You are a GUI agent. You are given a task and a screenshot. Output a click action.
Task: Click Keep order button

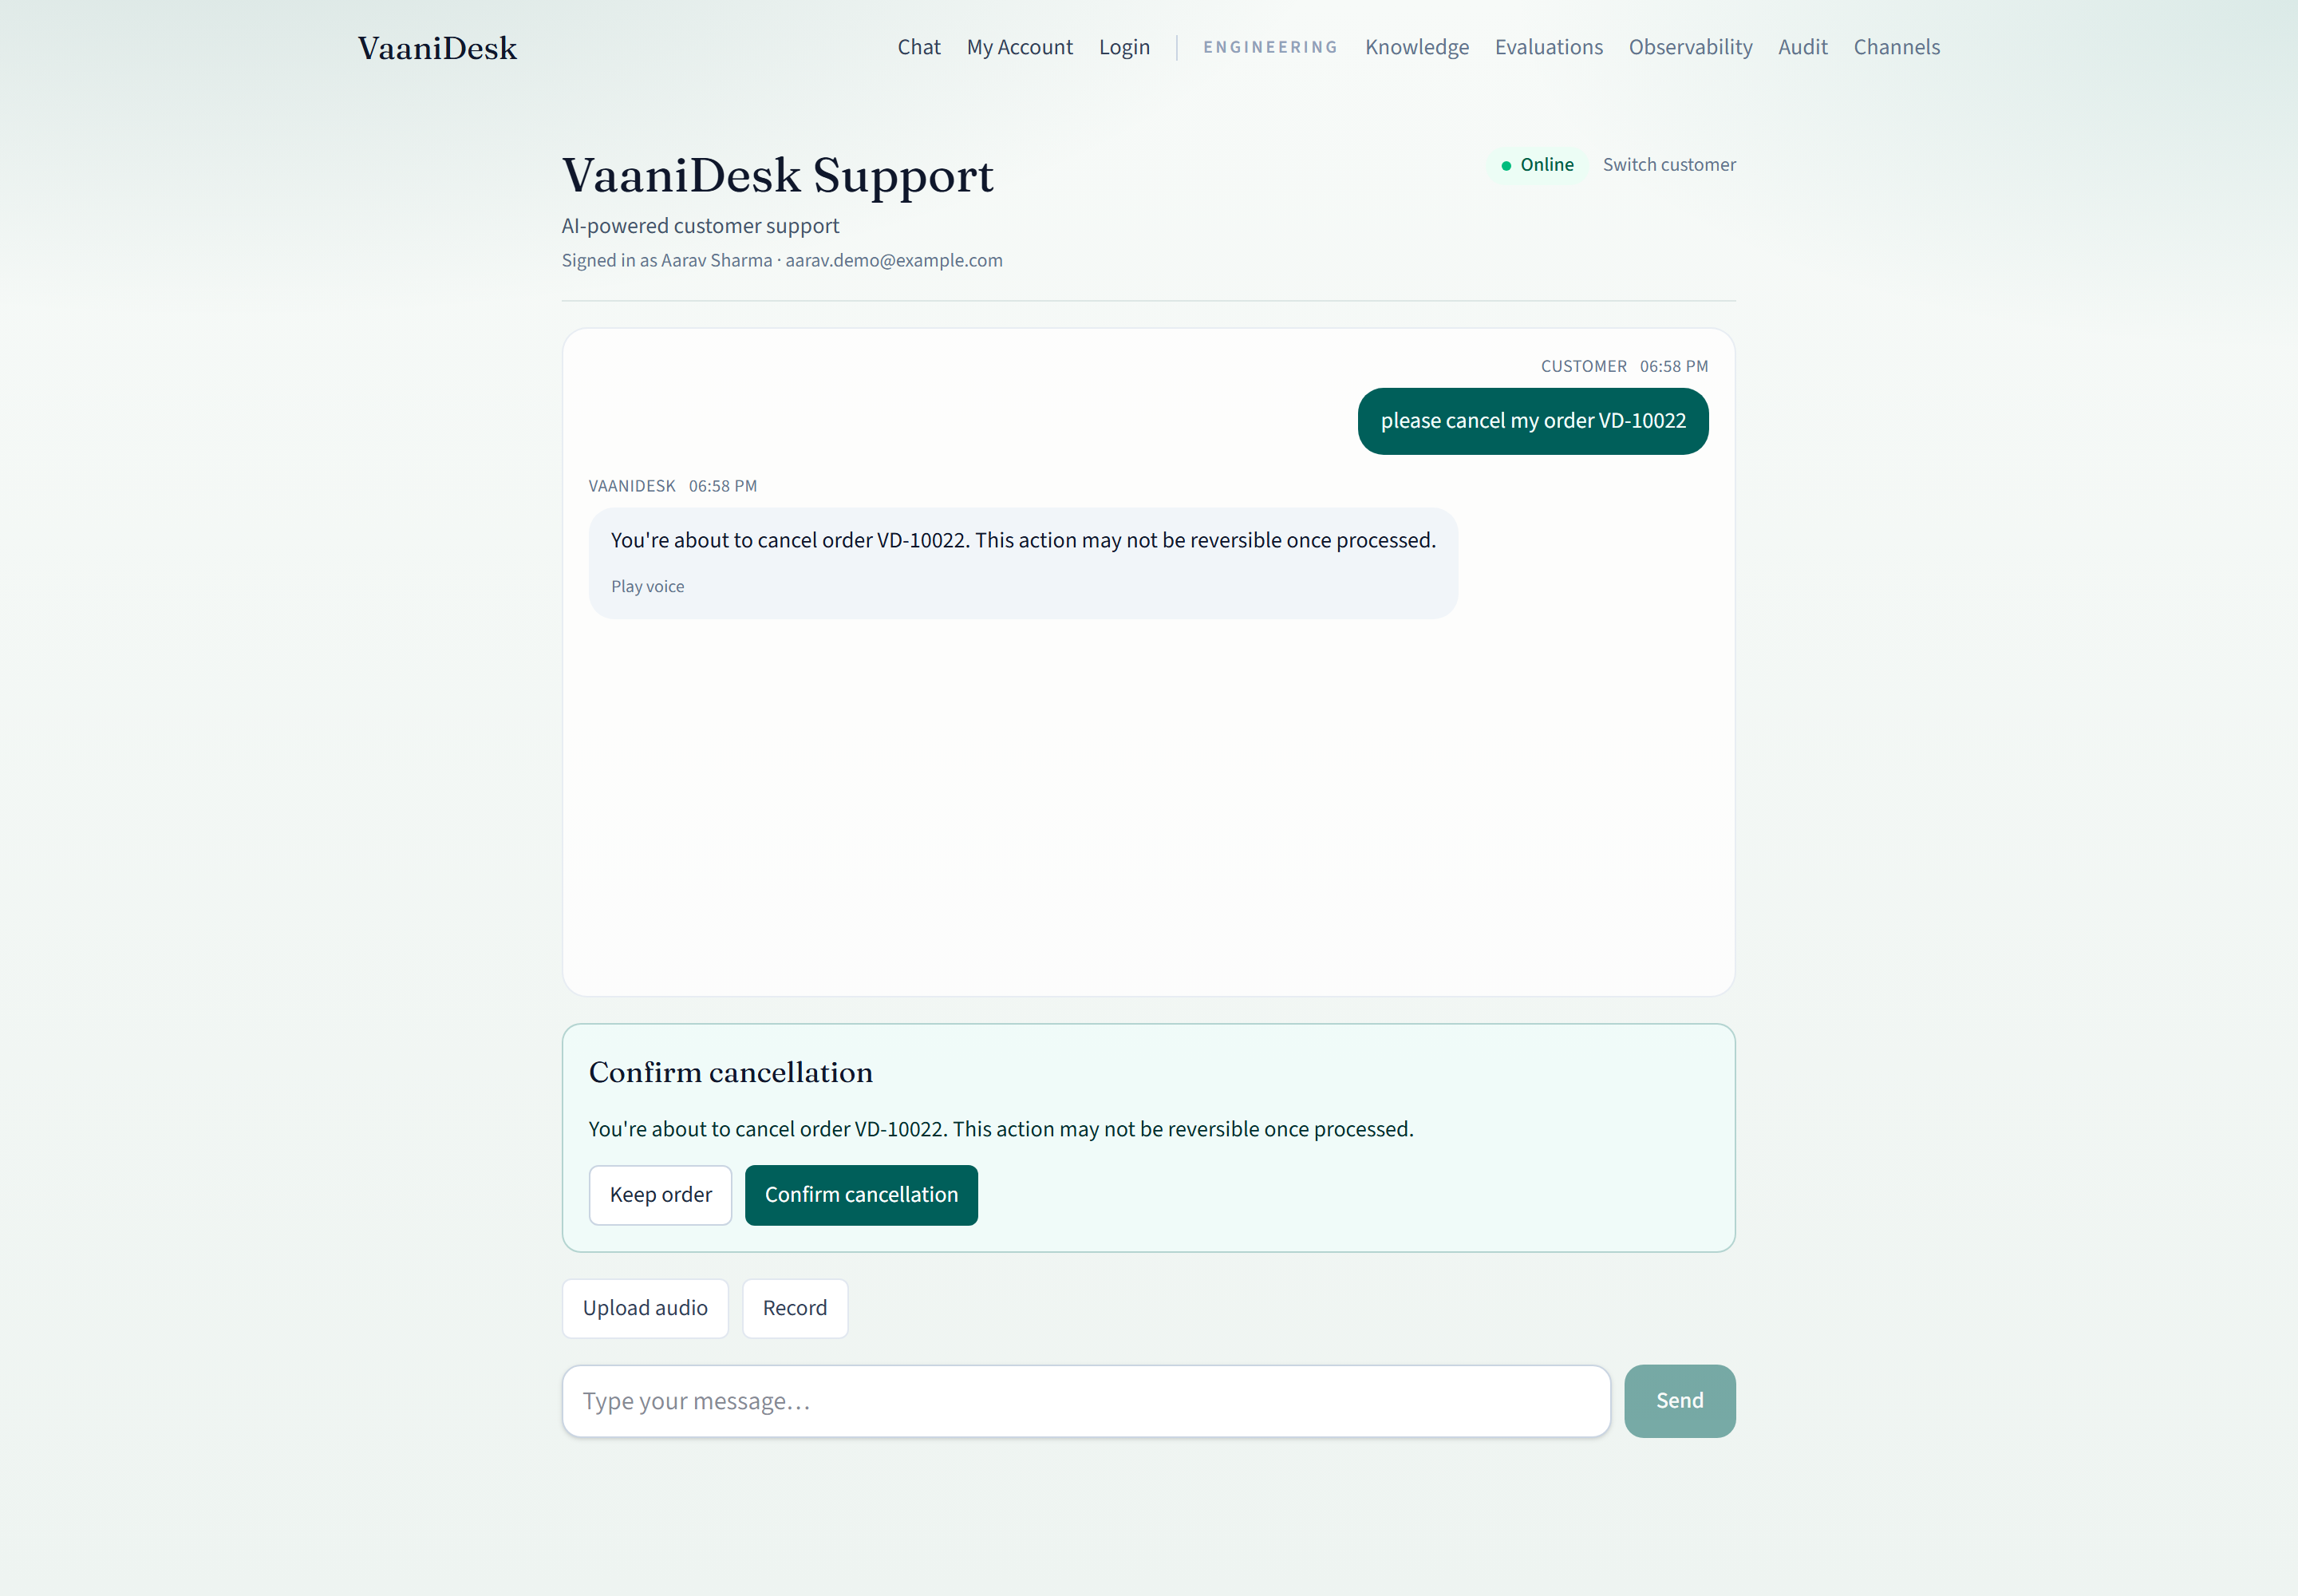coord(660,1195)
